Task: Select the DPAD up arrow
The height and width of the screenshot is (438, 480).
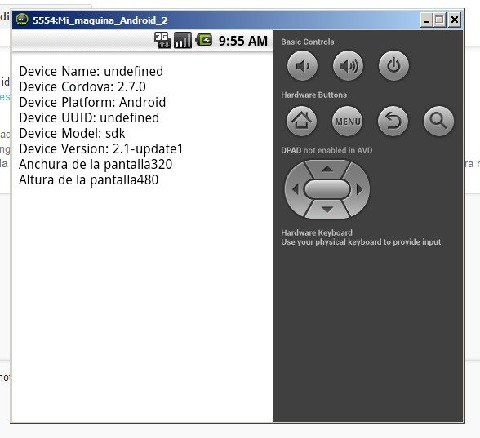Action: [327, 169]
